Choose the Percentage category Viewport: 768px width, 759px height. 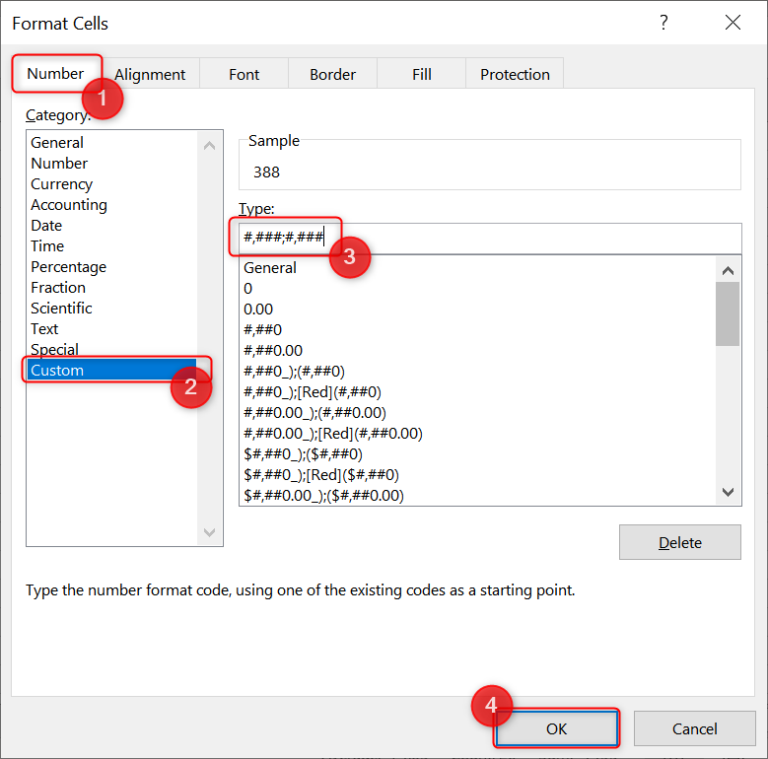(68, 267)
